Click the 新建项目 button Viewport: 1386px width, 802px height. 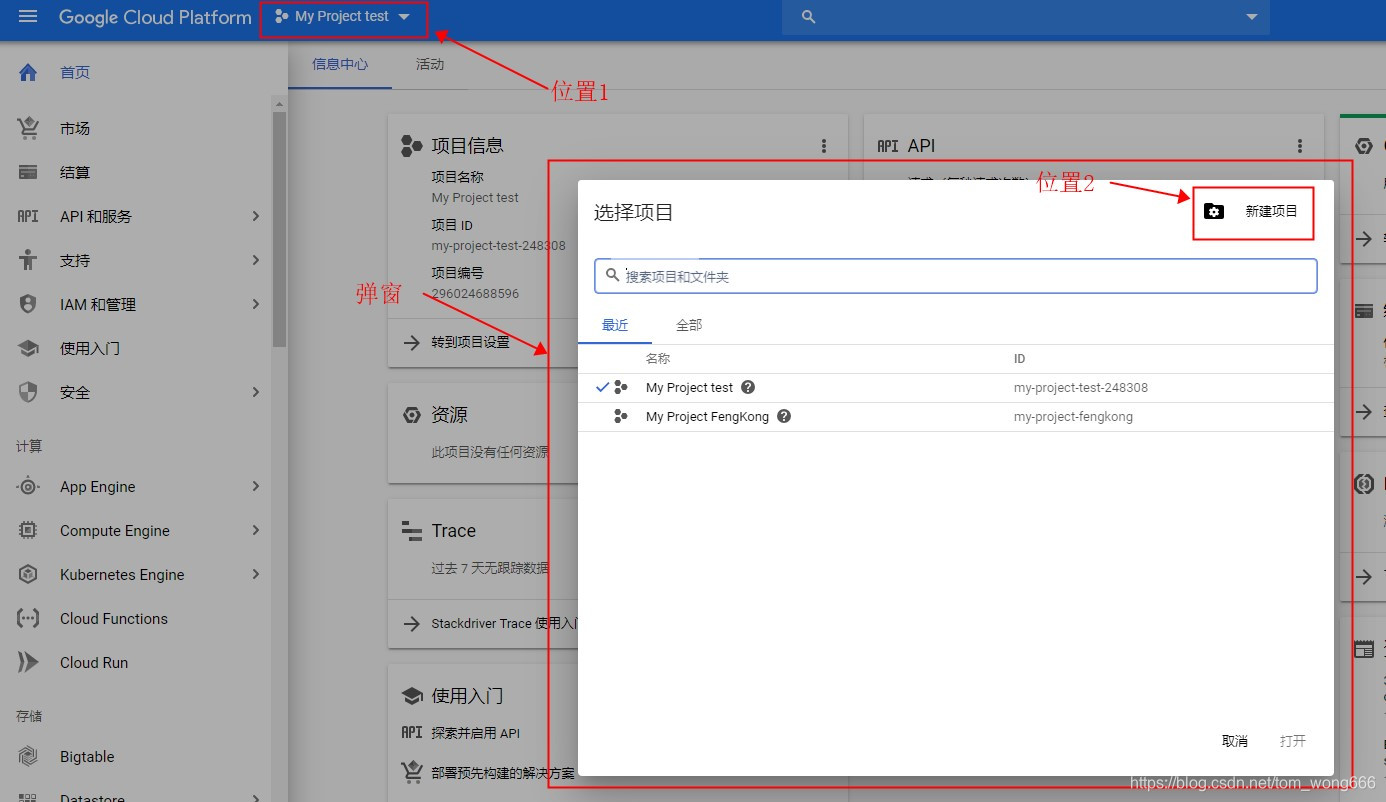point(1253,212)
